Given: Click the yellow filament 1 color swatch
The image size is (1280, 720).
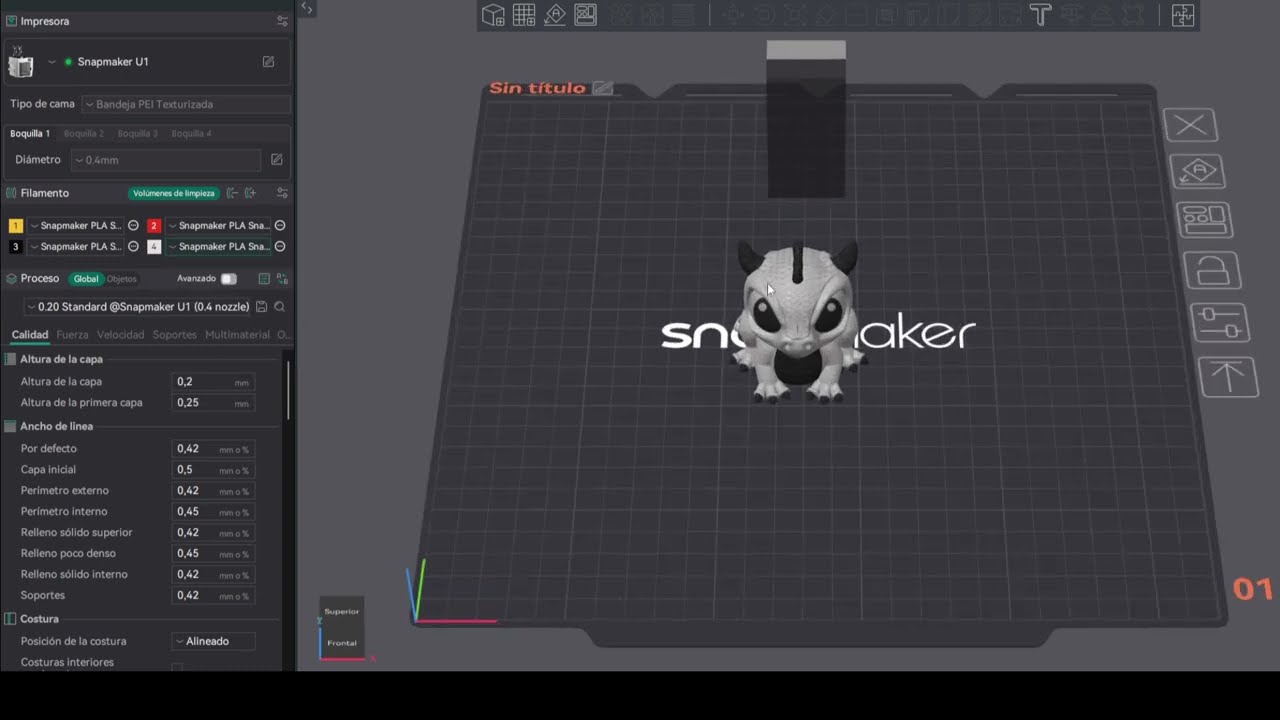Looking at the screenshot, I should tap(16, 226).
